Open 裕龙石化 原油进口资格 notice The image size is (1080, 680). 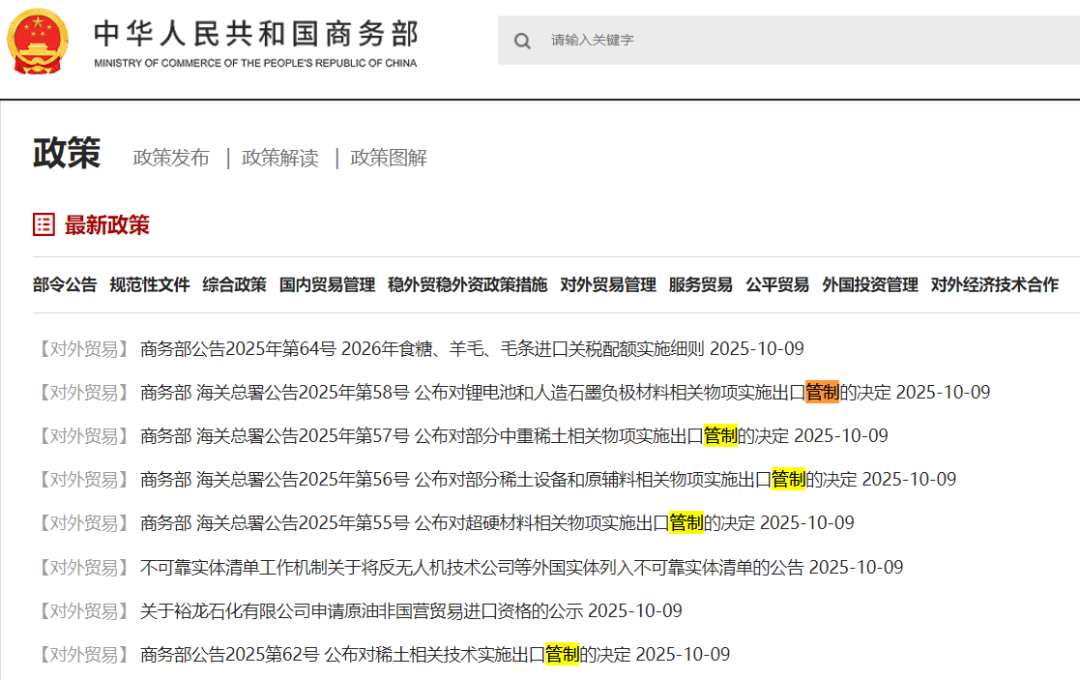[362, 610]
